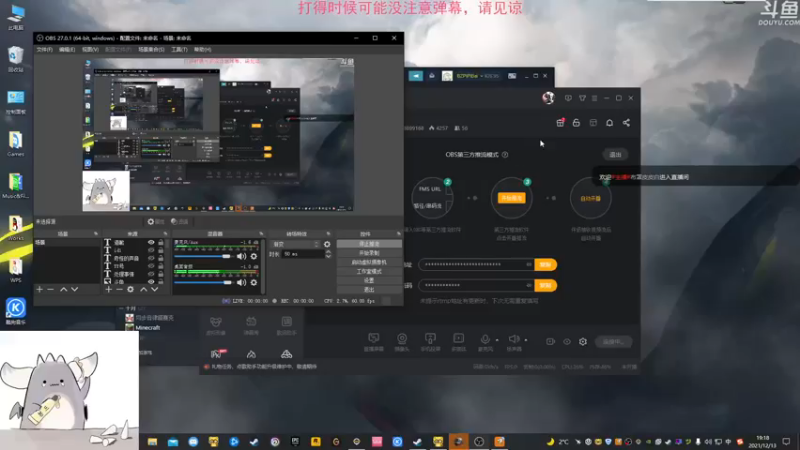Open source properties gear in sources toolbar
Viewport: 800px width, 450px height.
131,289
